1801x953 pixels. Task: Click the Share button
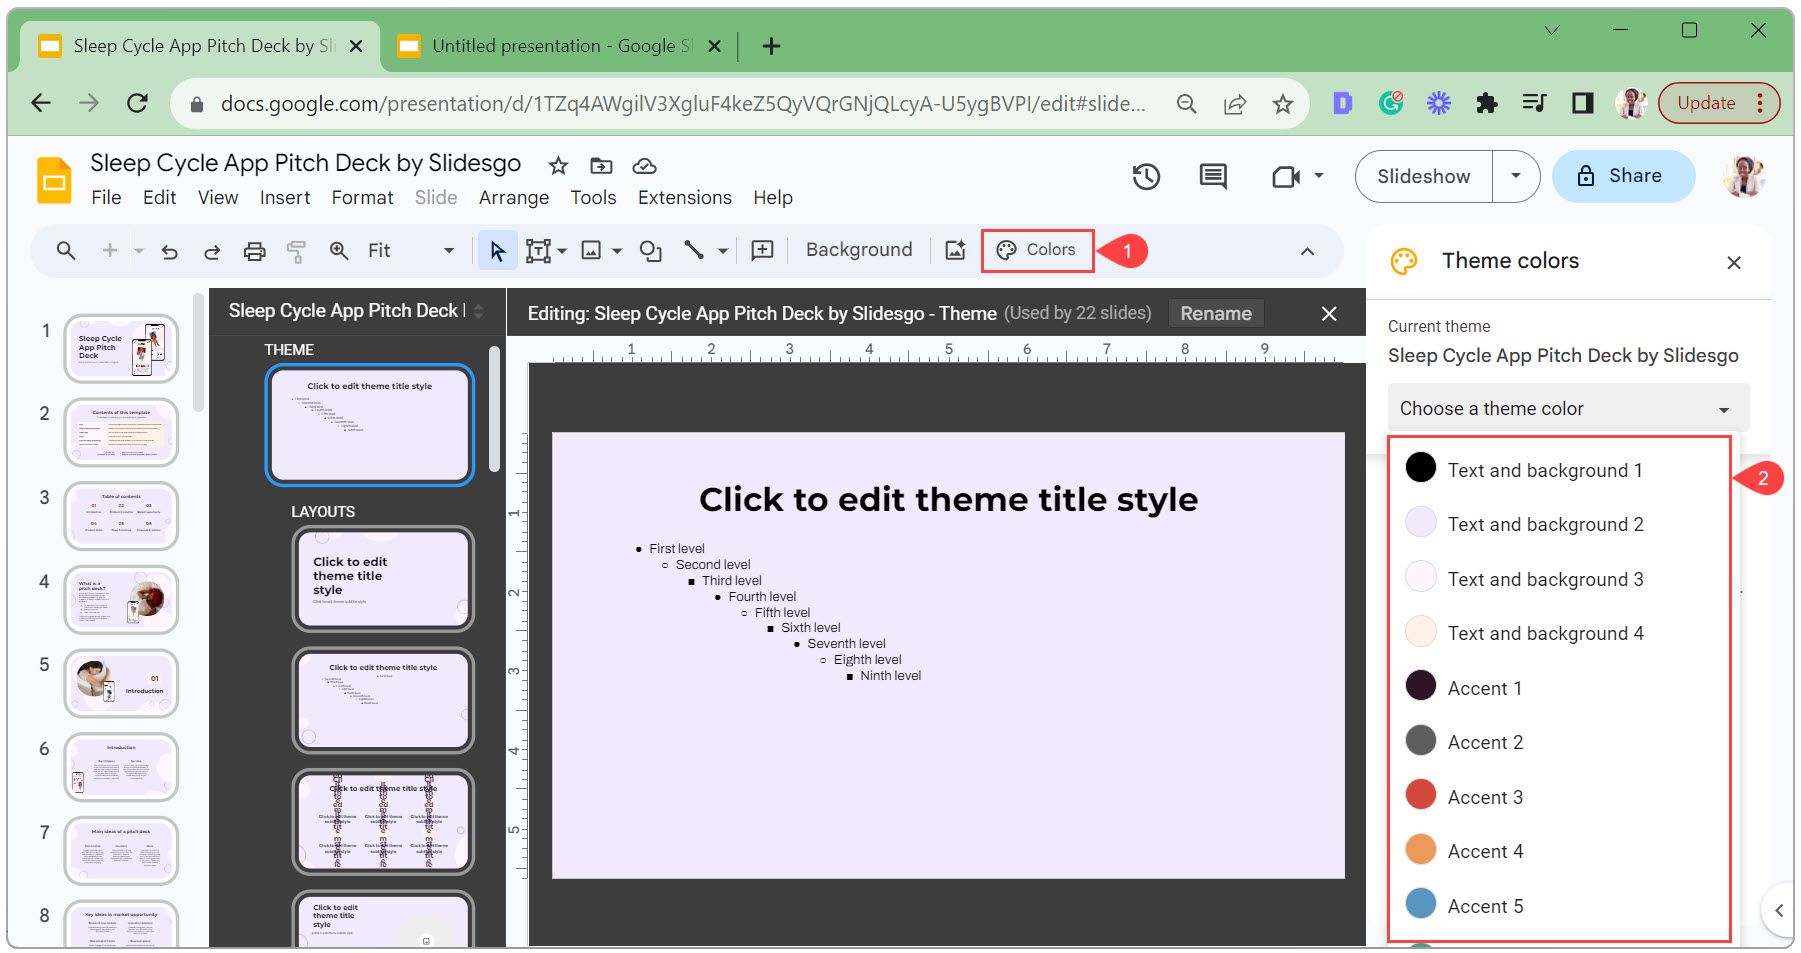(1623, 176)
